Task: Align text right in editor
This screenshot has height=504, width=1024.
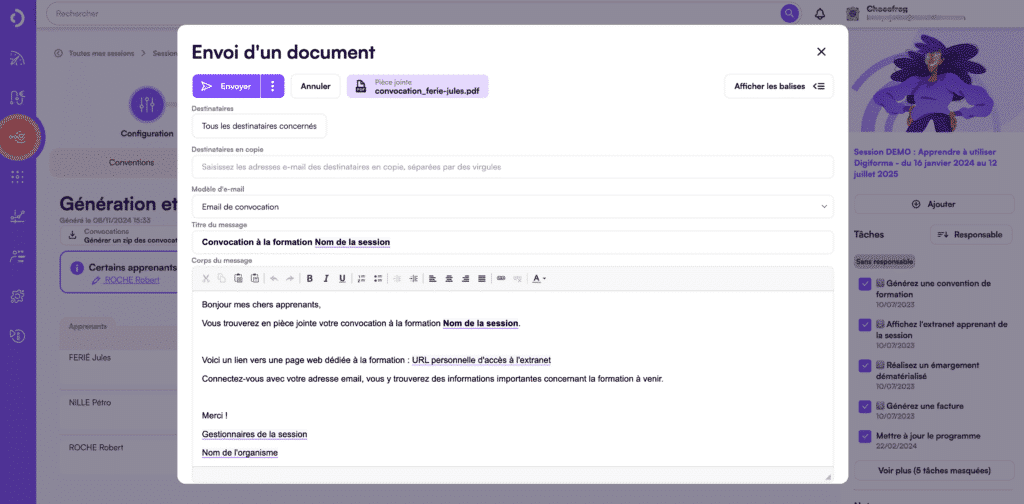Action: click(x=465, y=279)
